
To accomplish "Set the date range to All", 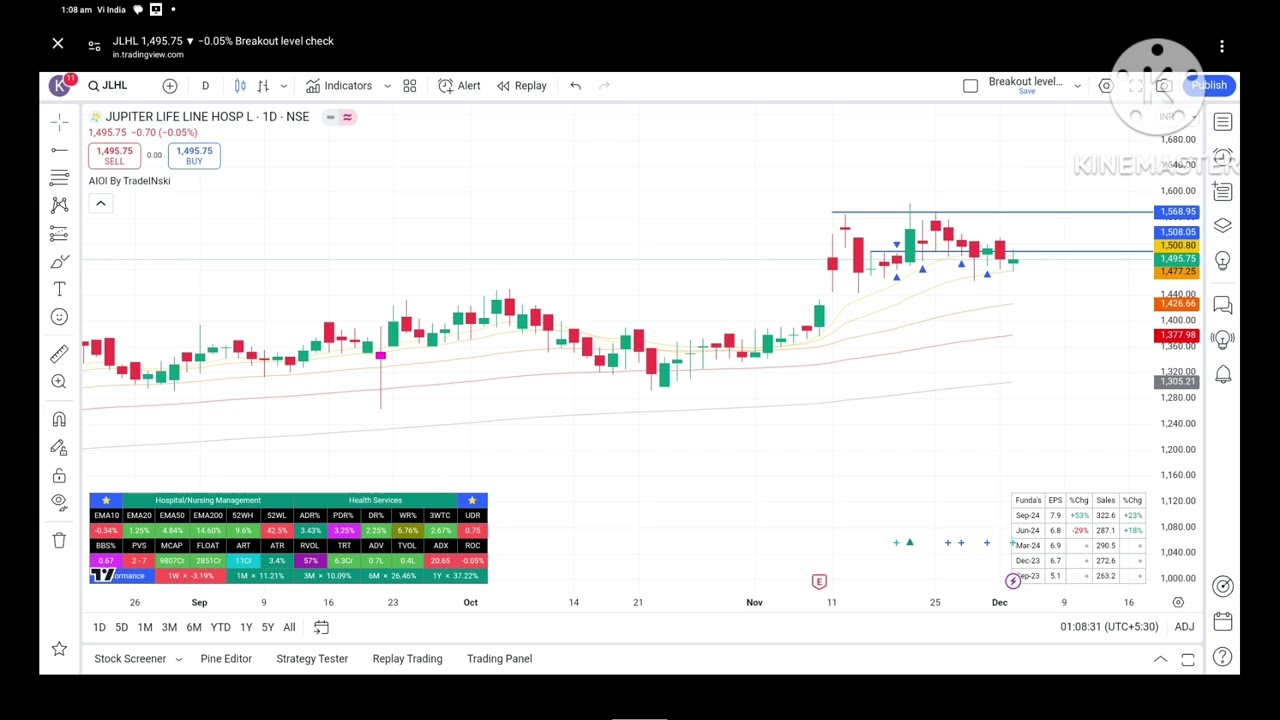I will (289, 627).
